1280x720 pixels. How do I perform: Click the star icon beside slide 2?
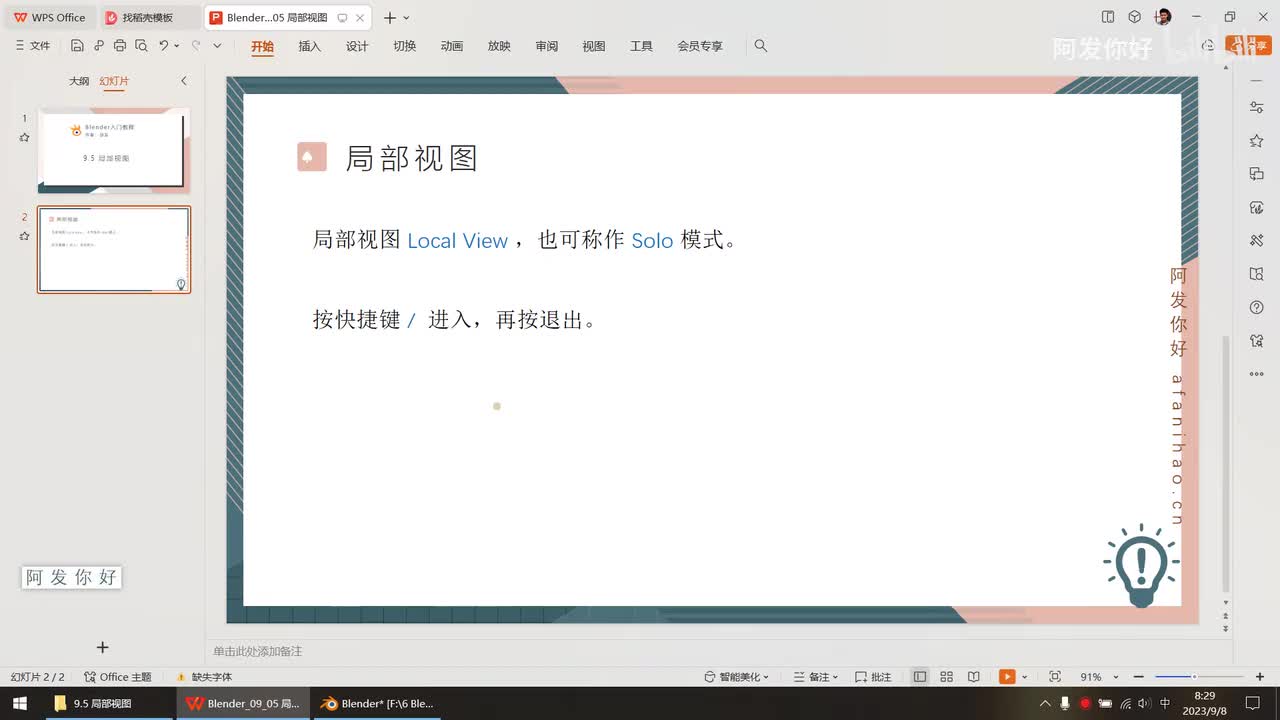[x=24, y=236]
